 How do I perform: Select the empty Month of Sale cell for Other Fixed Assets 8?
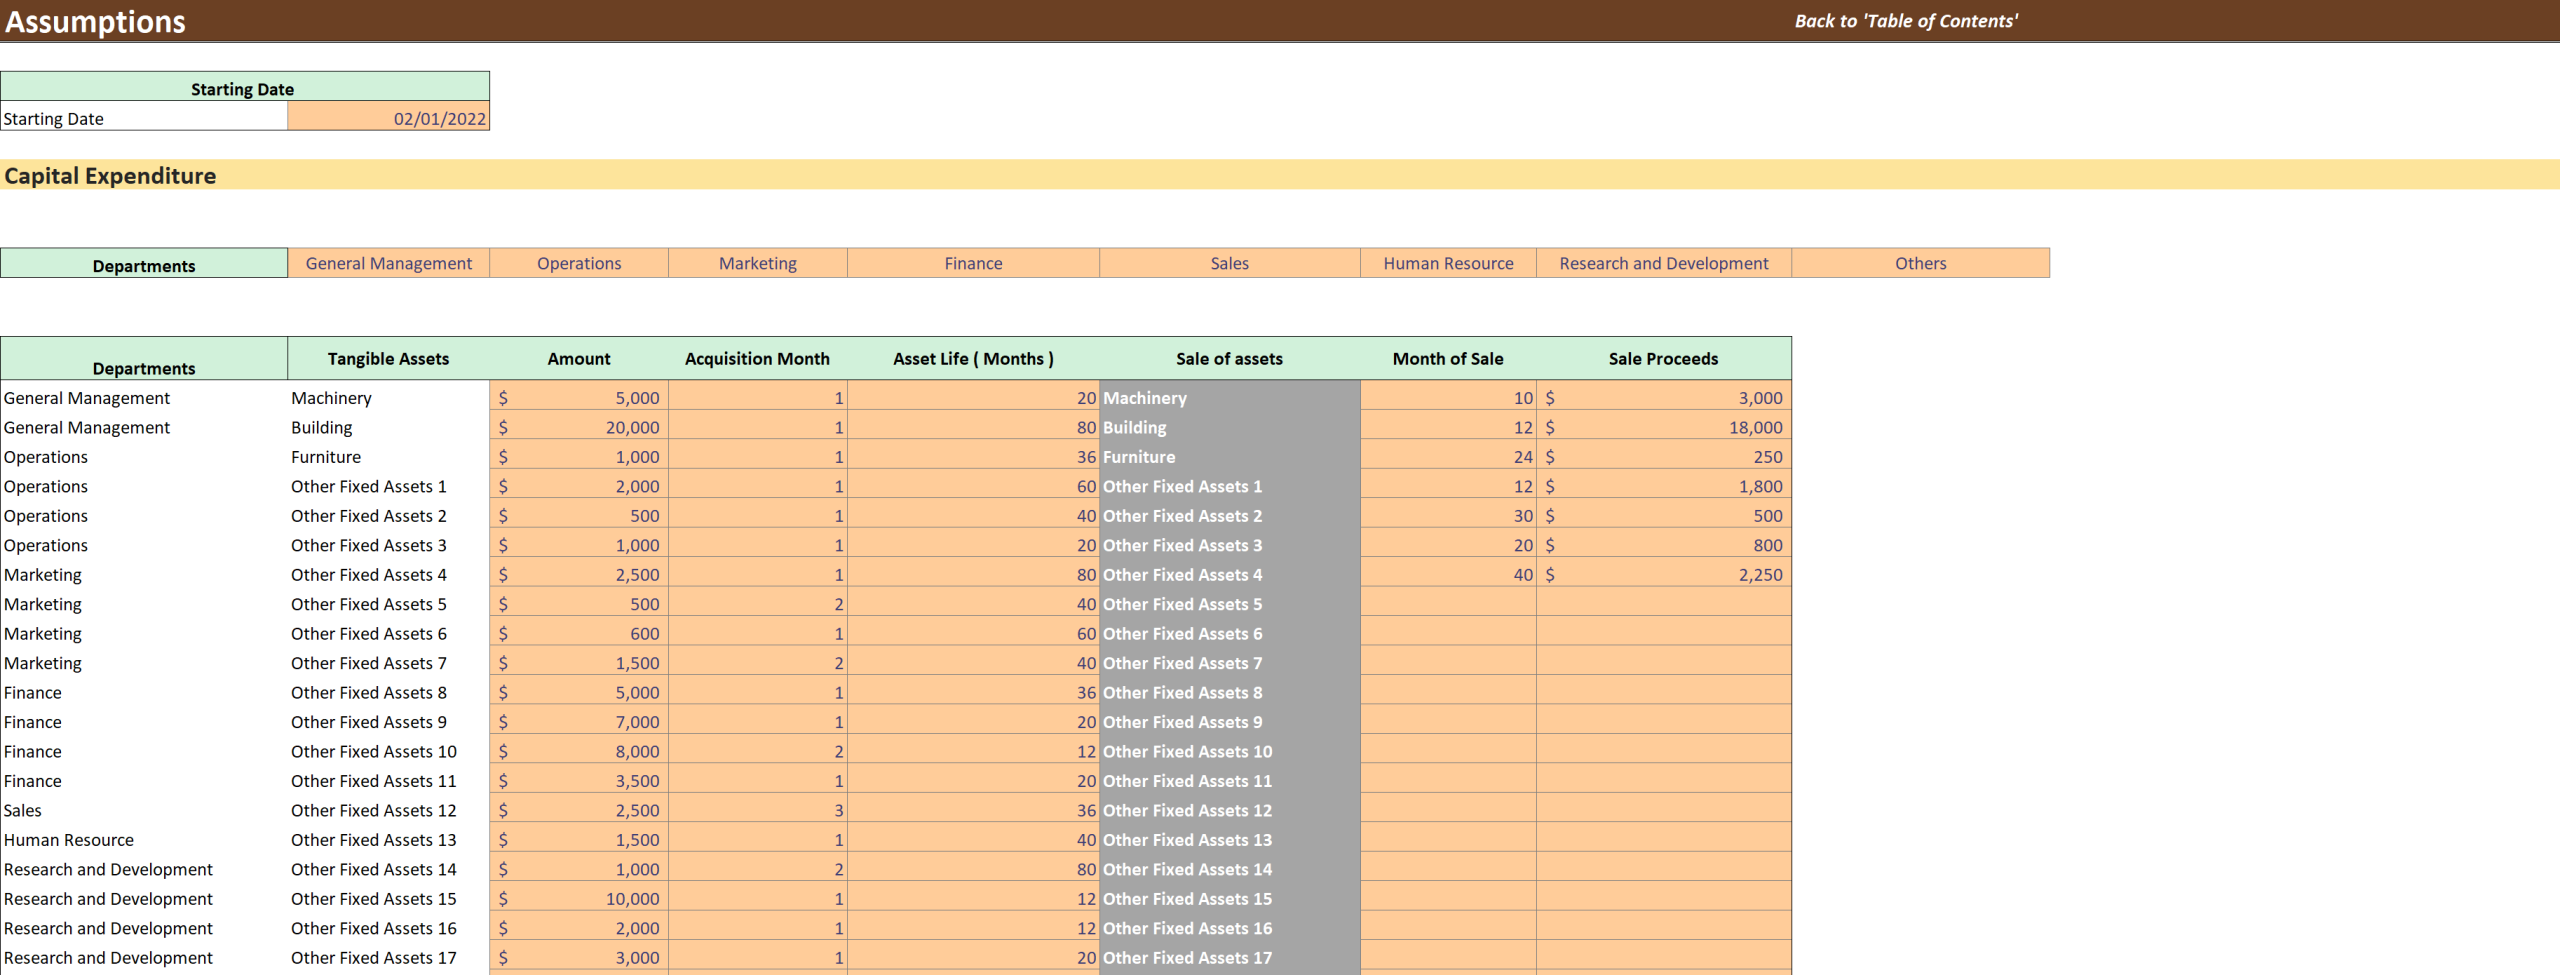pyautogui.click(x=1447, y=693)
